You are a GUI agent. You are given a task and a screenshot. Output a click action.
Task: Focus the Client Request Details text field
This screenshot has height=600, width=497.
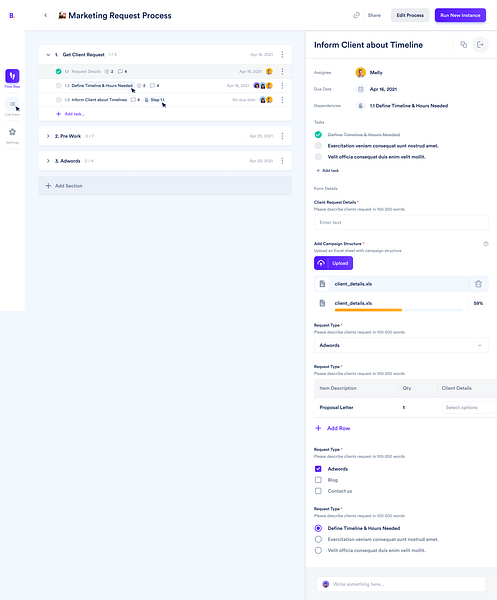(x=401, y=222)
